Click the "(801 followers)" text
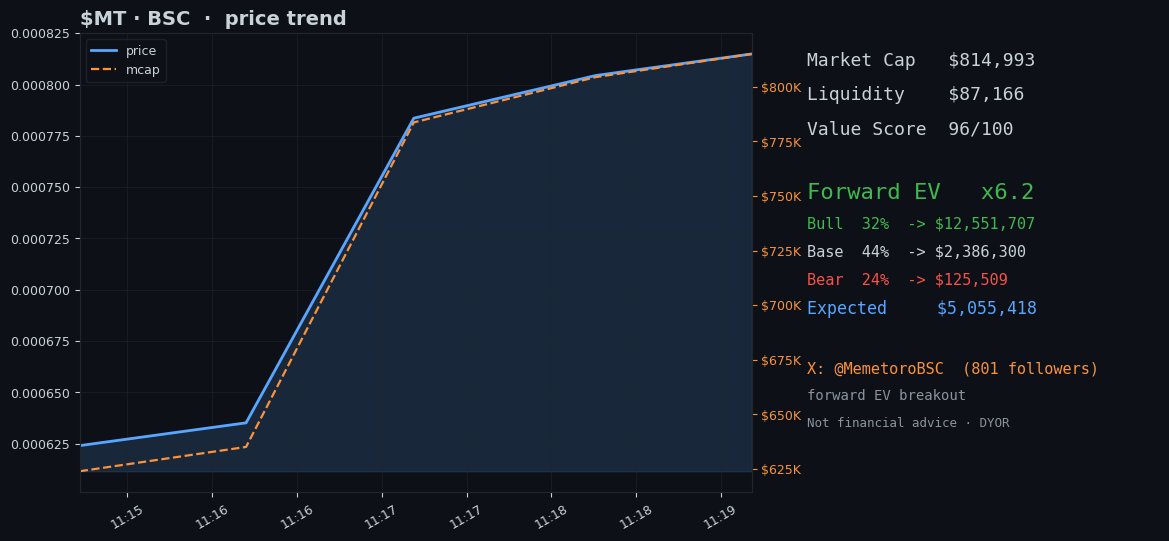 click(1030, 369)
